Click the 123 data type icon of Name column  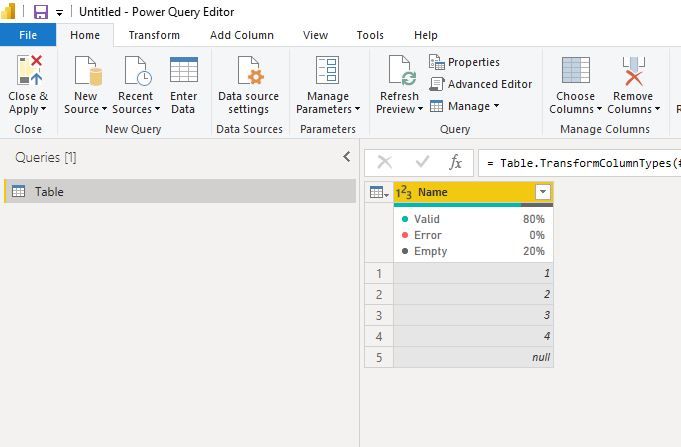pyautogui.click(x=403, y=192)
